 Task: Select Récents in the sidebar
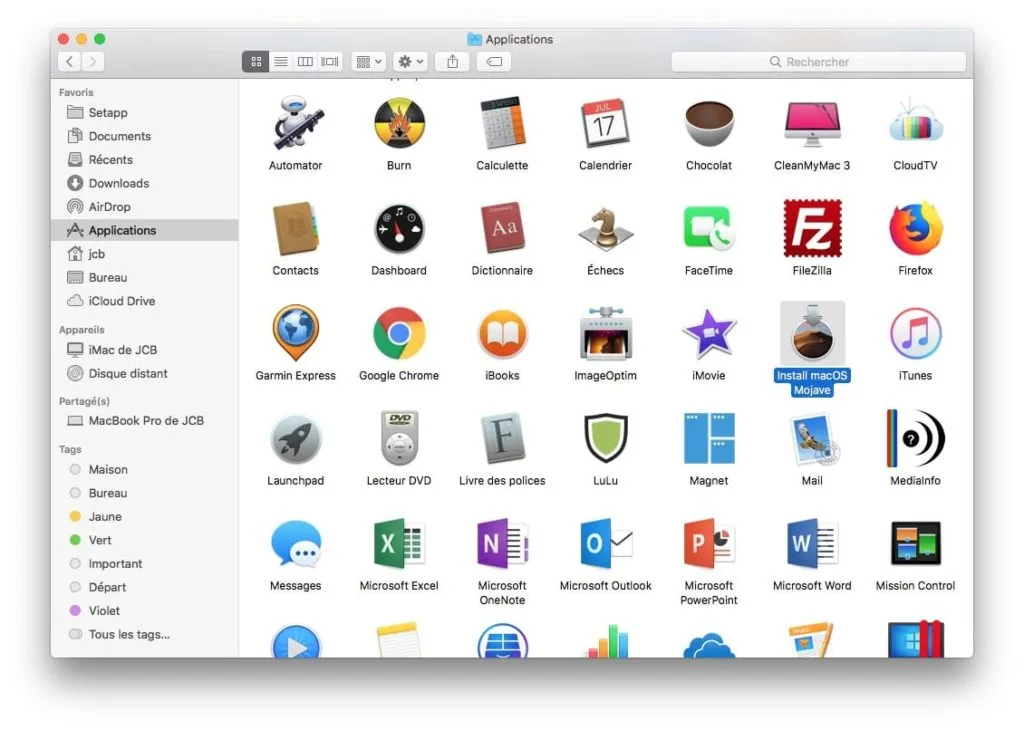pyautogui.click(x=145, y=159)
